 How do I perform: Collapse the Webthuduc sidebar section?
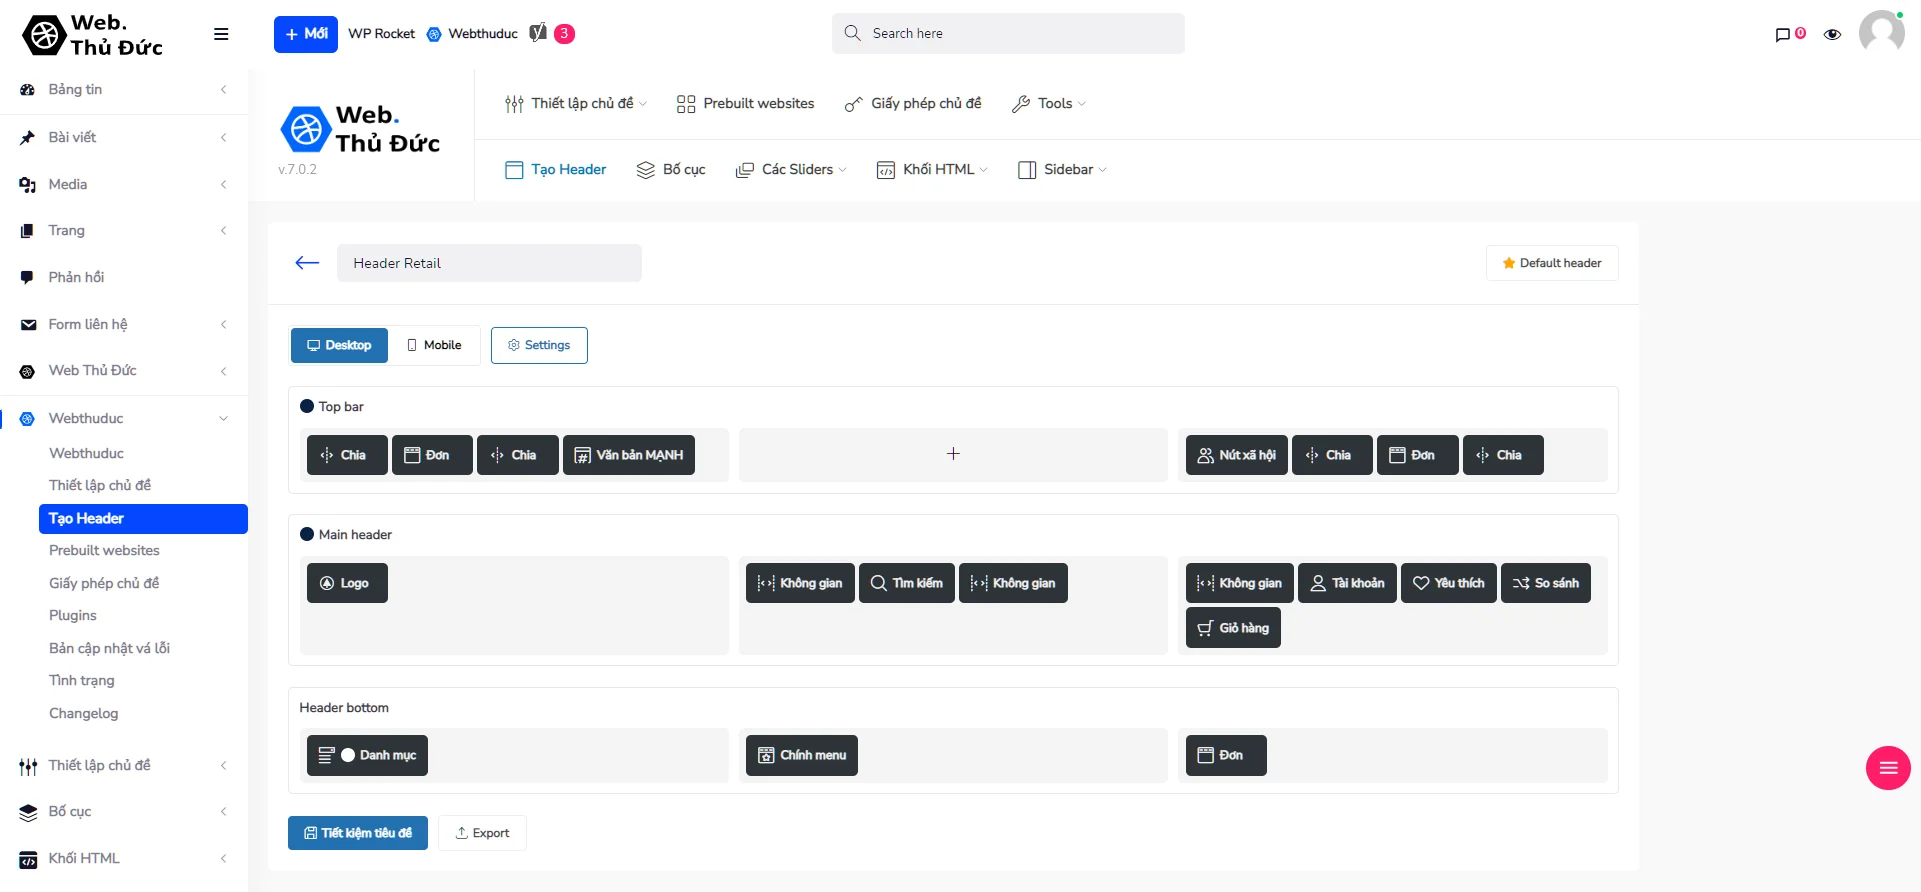click(223, 419)
